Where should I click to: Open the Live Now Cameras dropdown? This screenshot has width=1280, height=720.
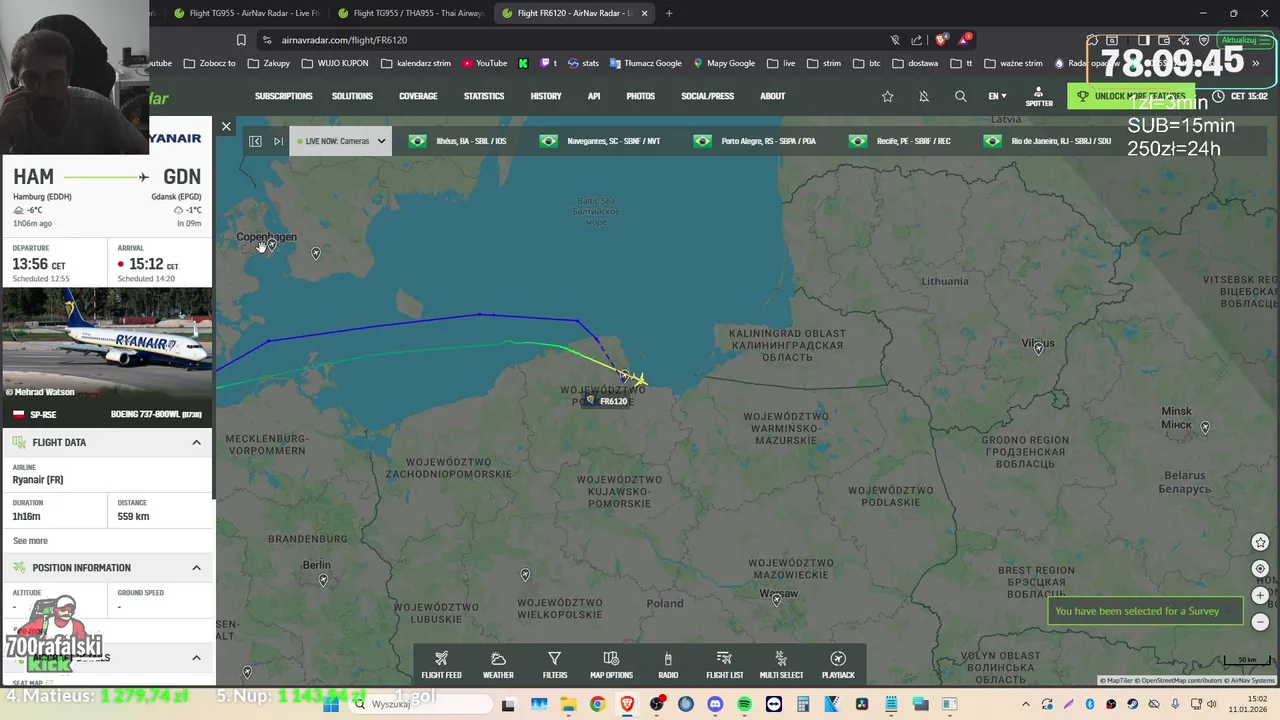pos(340,141)
